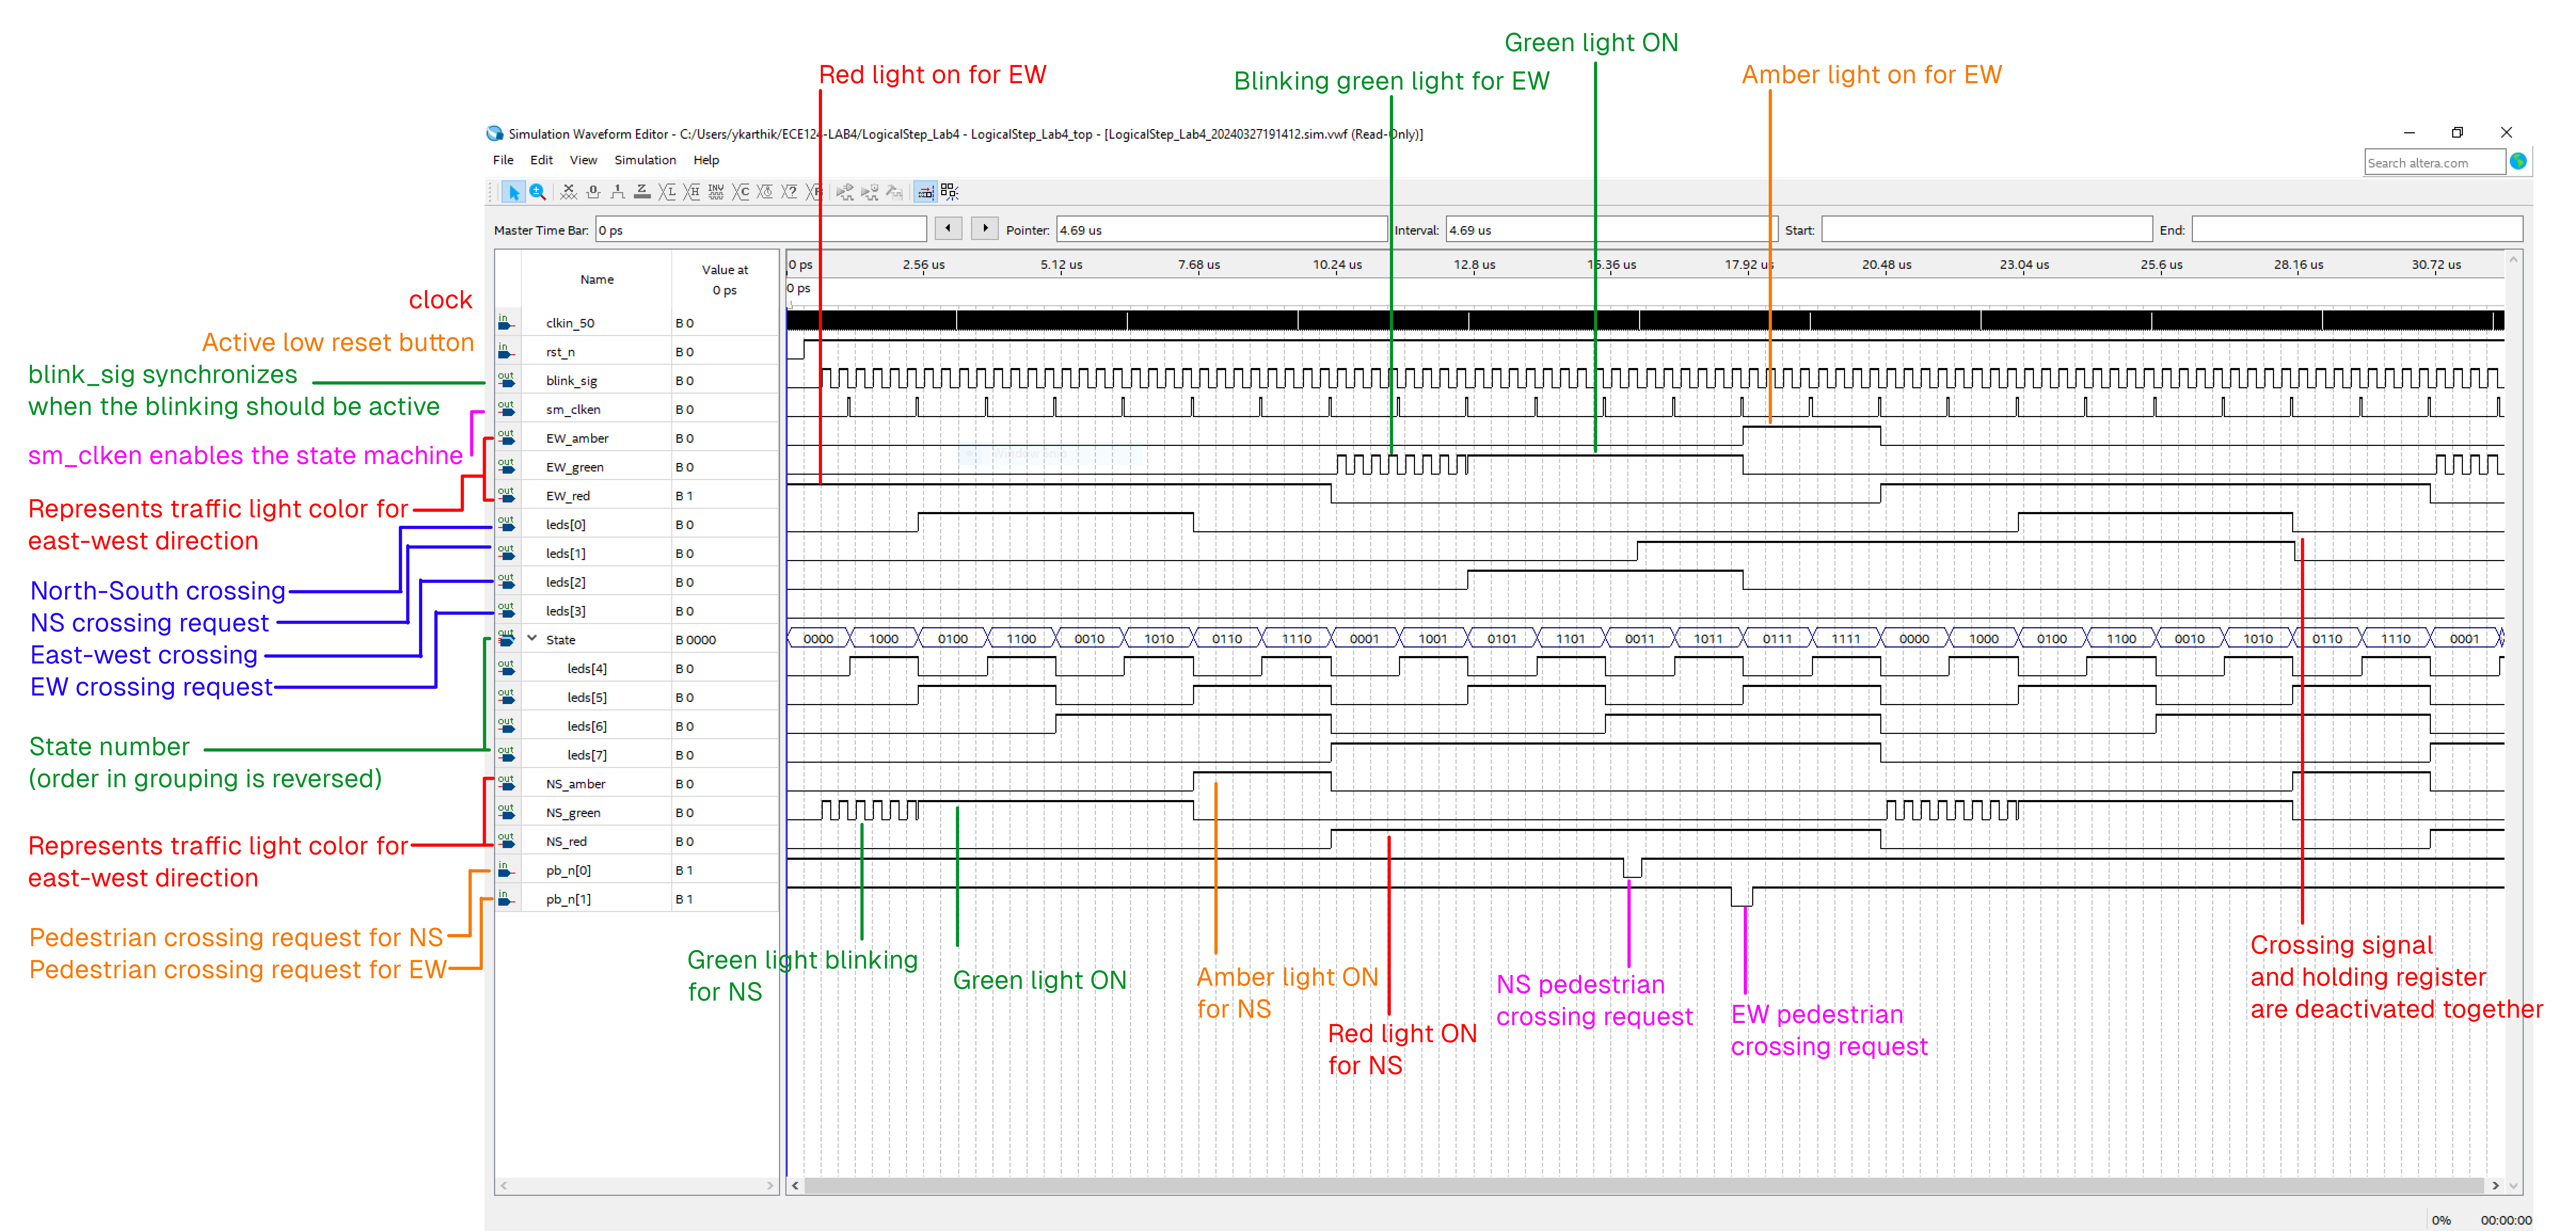Click signal list scrollbar right arrow

(x=770, y=1185)
